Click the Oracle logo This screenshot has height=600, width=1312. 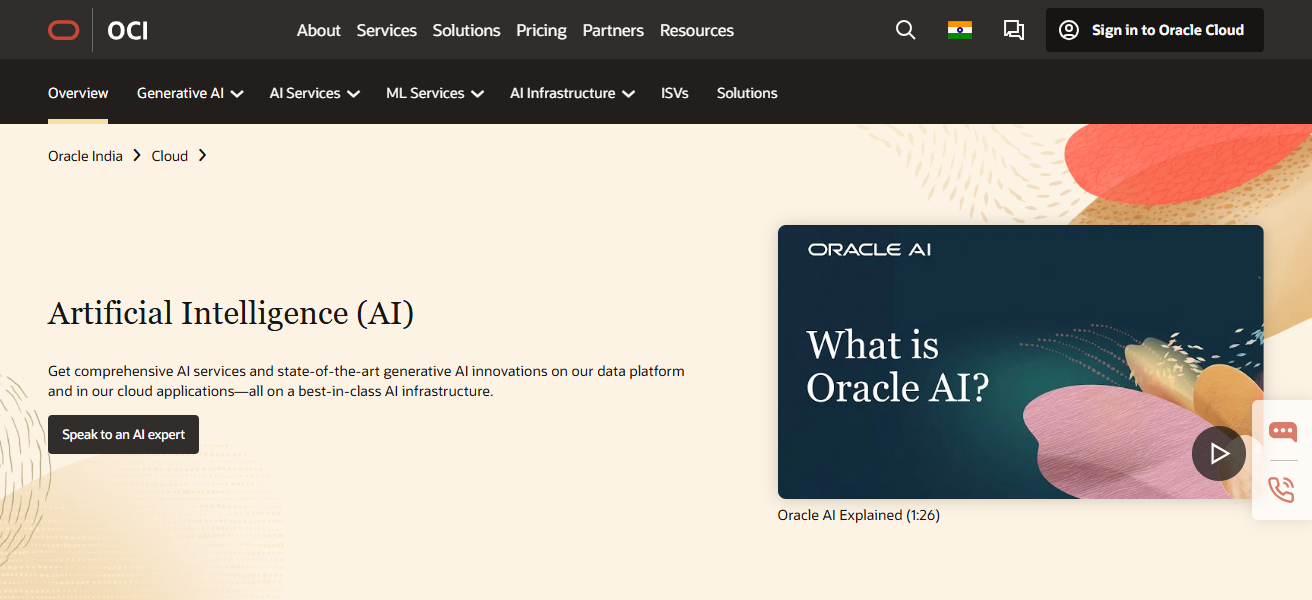click(63, 30)
